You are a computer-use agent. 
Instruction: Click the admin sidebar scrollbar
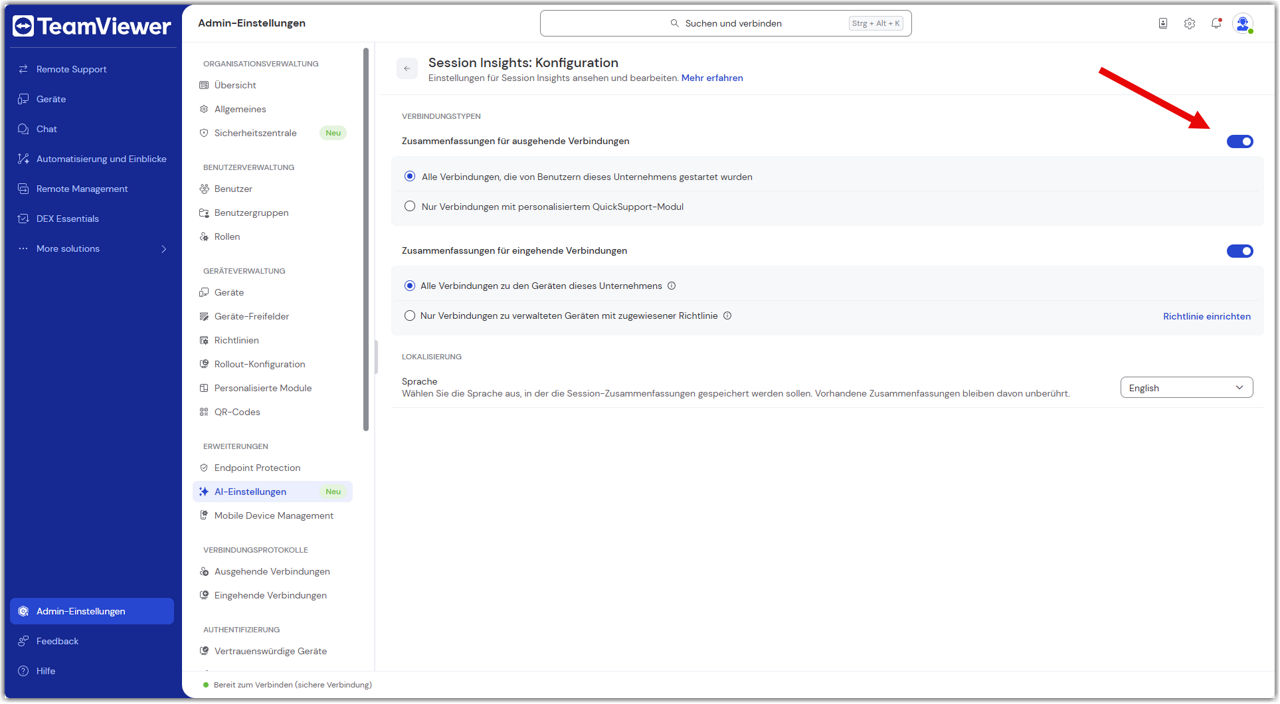pos(366,240)
